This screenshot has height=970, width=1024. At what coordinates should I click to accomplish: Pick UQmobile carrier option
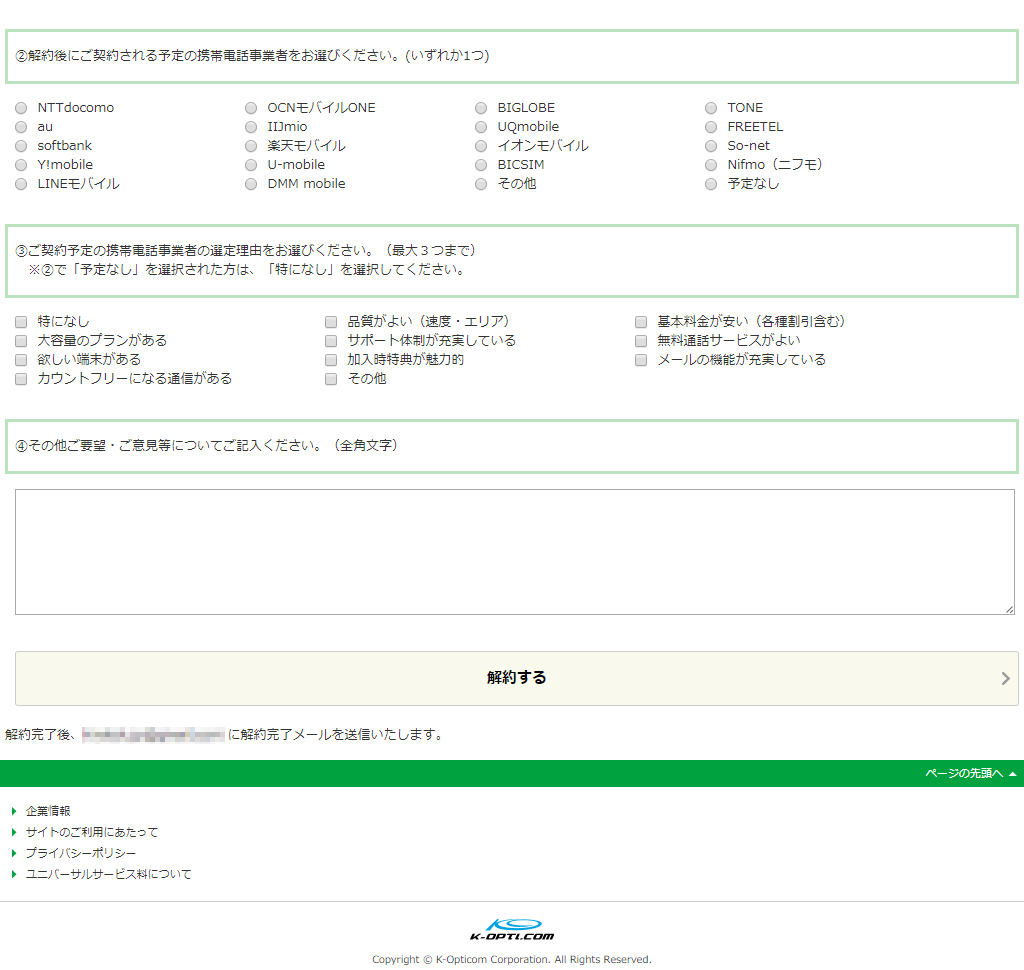(481, 127)
